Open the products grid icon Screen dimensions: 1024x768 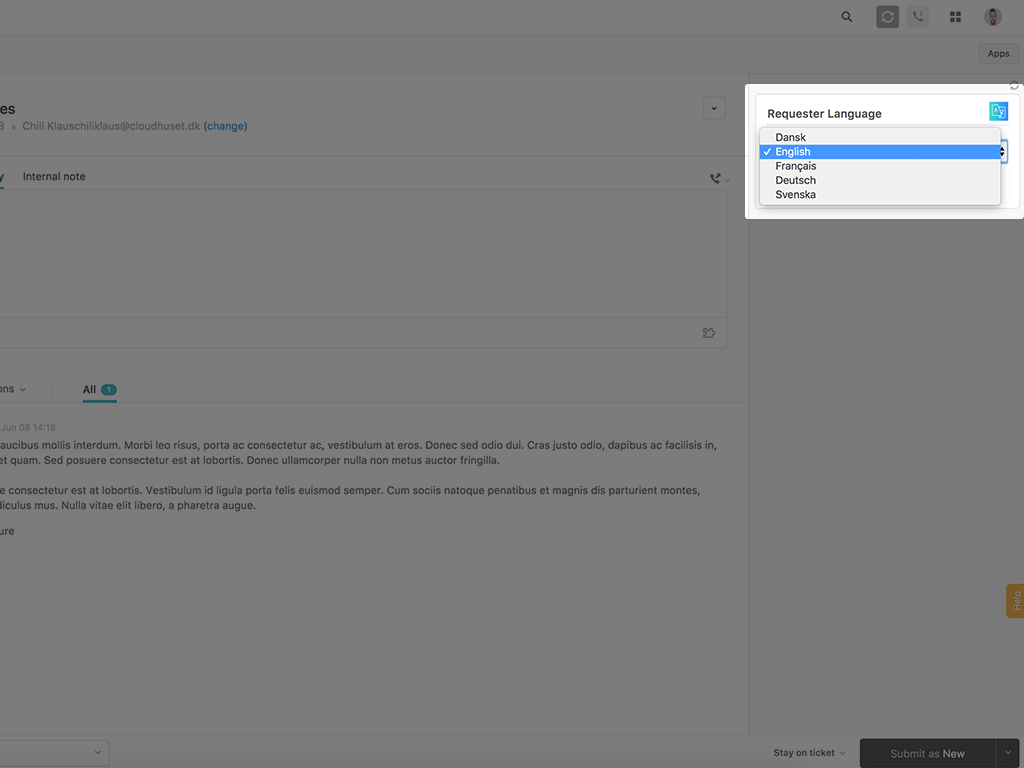click(x=955, y=17)
